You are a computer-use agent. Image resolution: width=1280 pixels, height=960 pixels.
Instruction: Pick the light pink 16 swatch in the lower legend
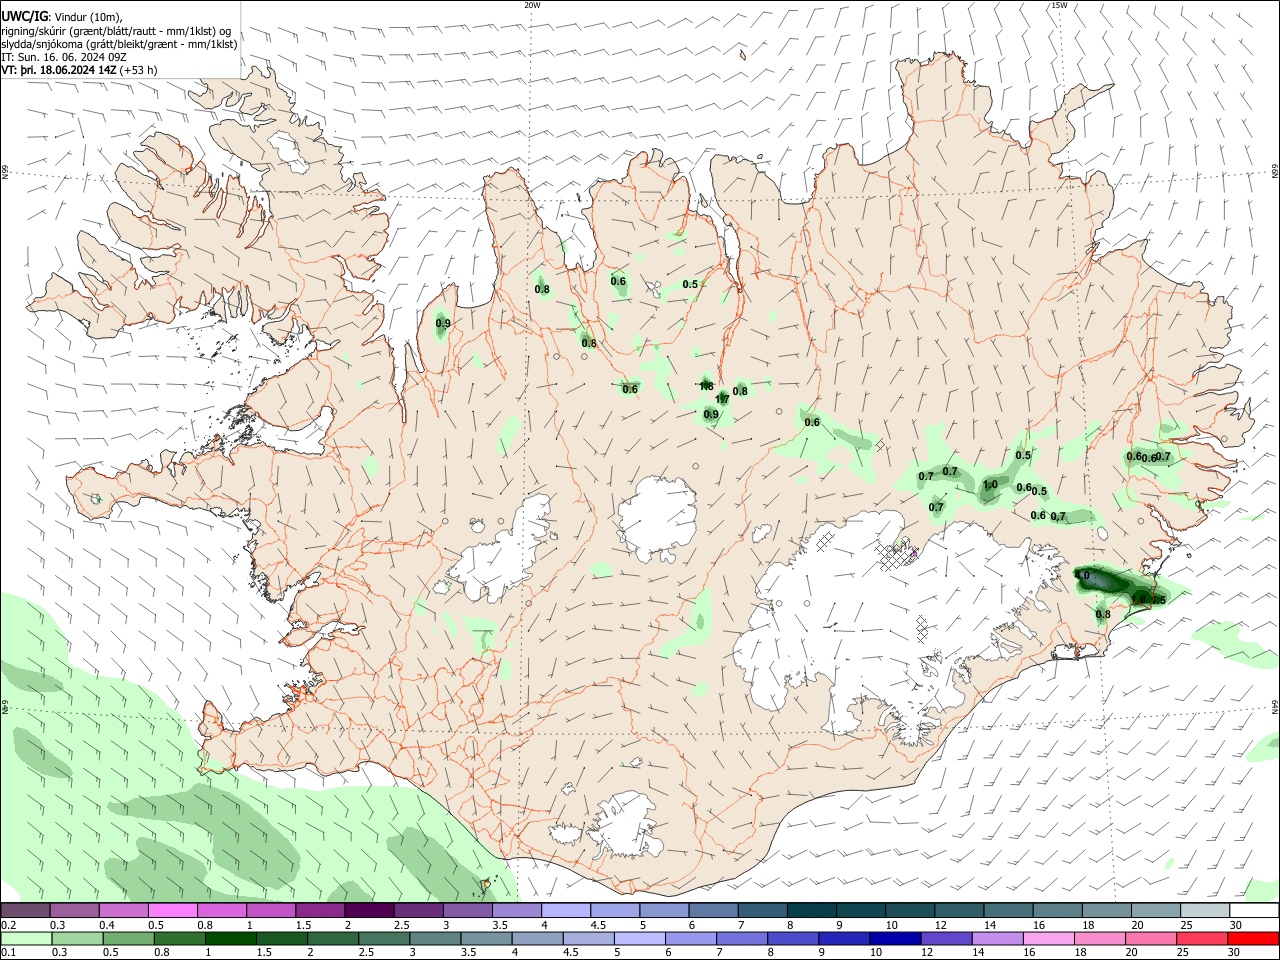pos(1049,939)
